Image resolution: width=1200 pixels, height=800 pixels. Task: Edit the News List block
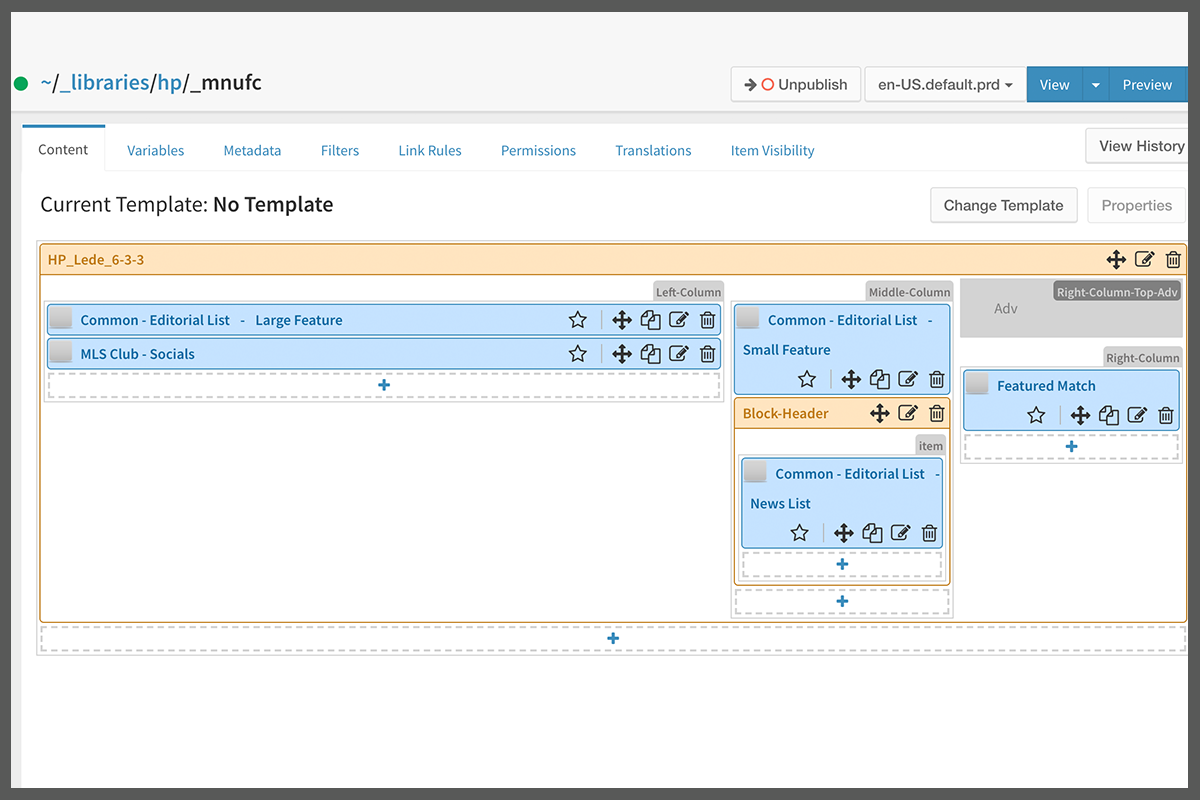pos(900,533)
